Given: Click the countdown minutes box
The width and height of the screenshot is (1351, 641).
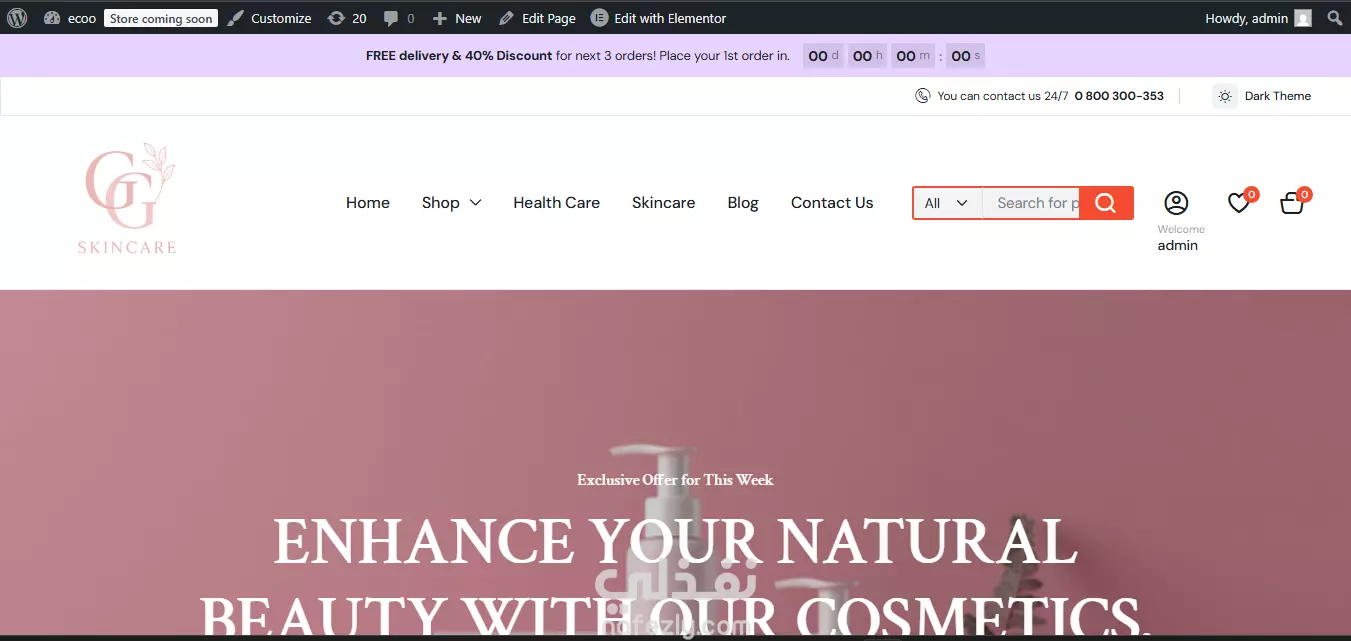Looking at the screenshot, I should click(x=912, y=56).
